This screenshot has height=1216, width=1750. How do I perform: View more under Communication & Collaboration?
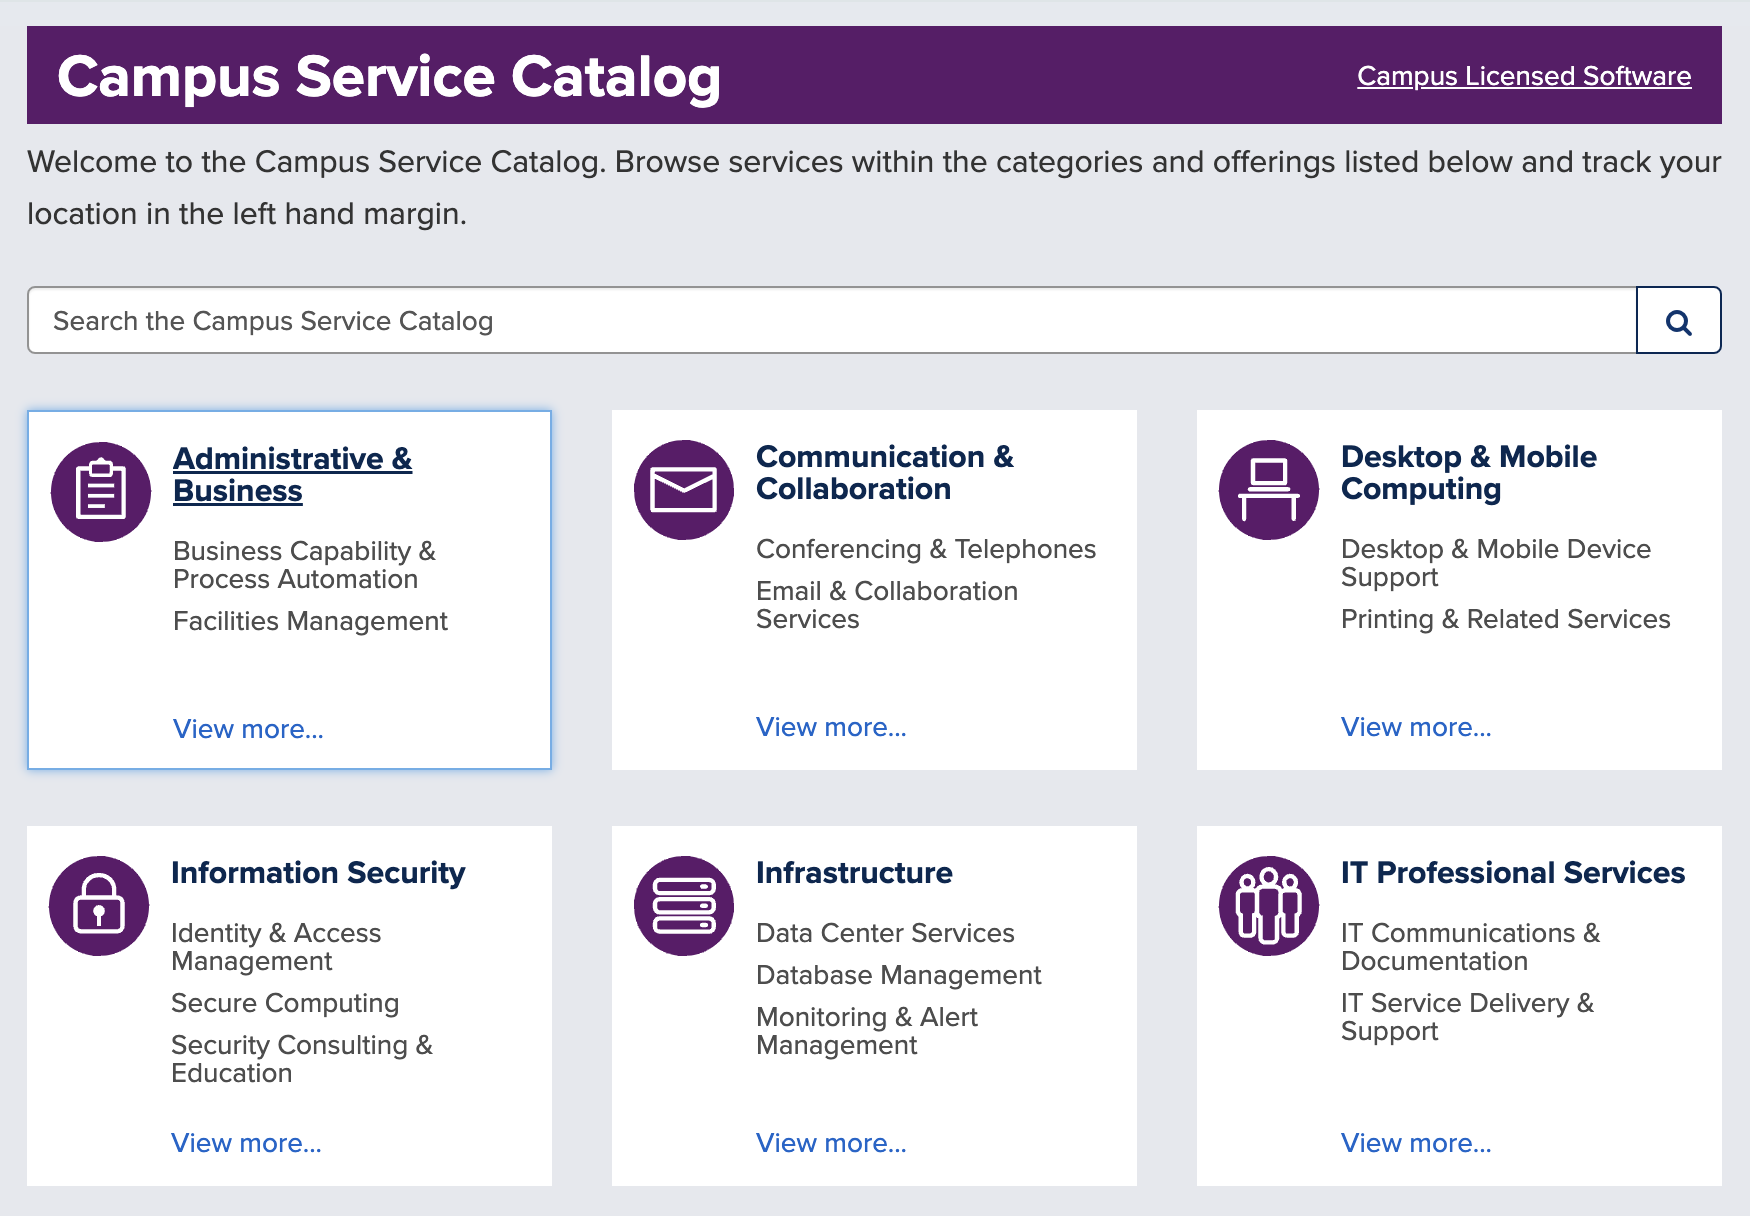pyautogui.click(x=832, y=727)
